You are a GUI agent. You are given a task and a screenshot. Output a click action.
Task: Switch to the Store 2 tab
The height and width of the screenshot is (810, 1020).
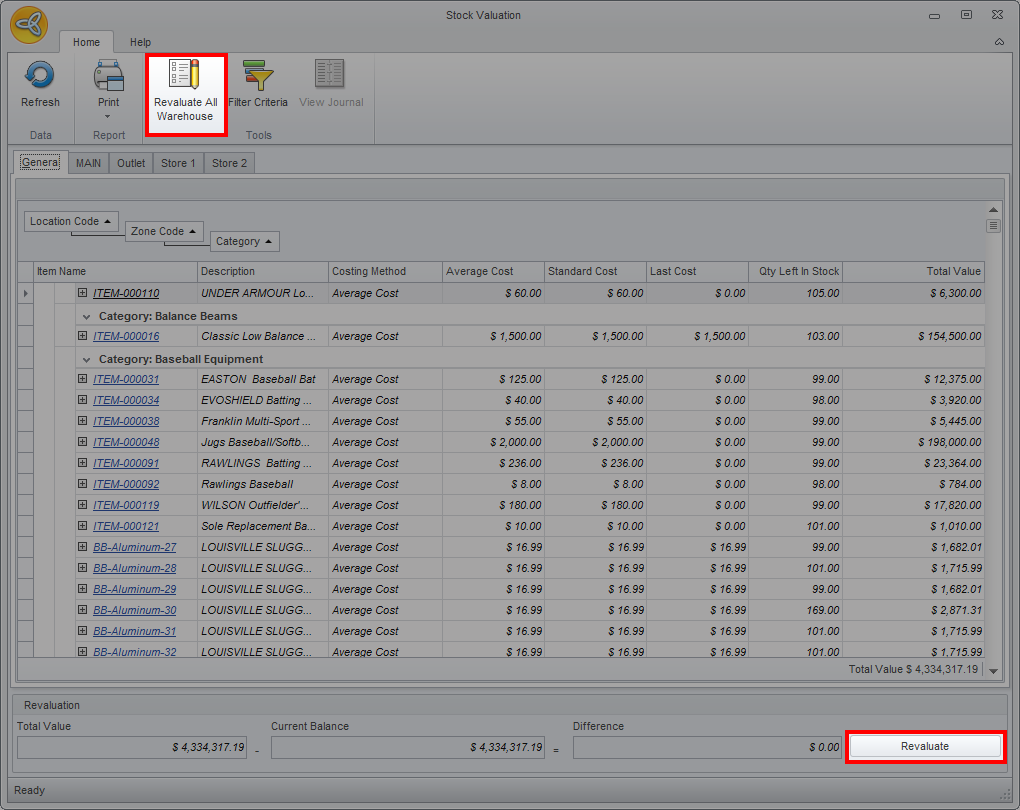(229, 163)
